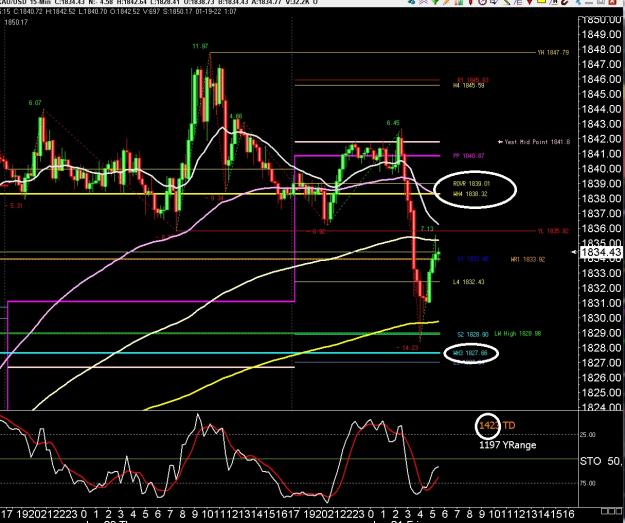Click the 25.00 stochastic scale label

pyautogui.click(x=588, y=435)
